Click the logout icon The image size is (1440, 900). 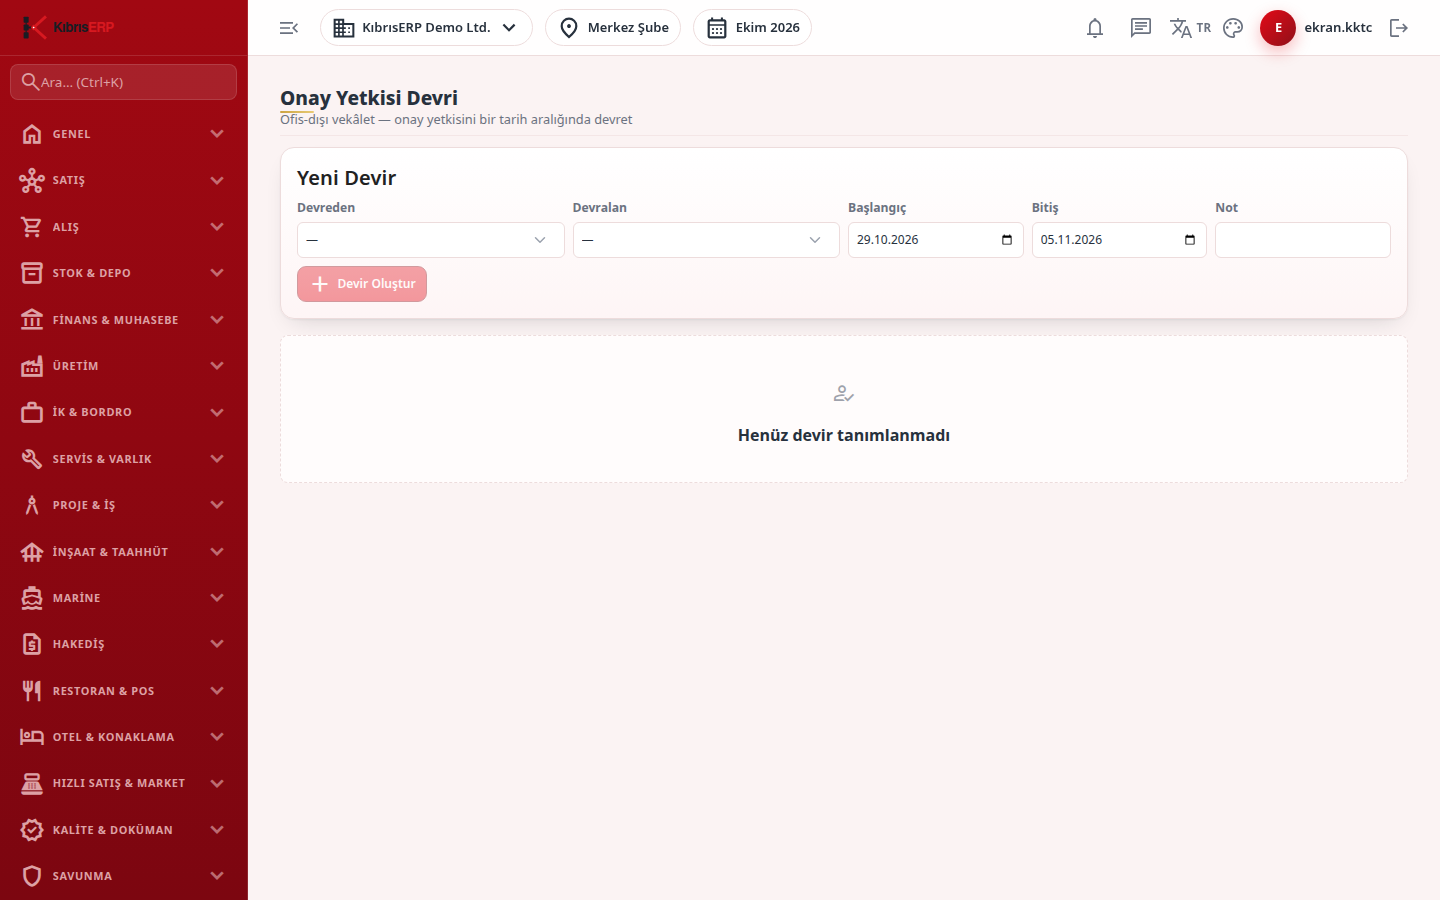(x=1399, y=28)
